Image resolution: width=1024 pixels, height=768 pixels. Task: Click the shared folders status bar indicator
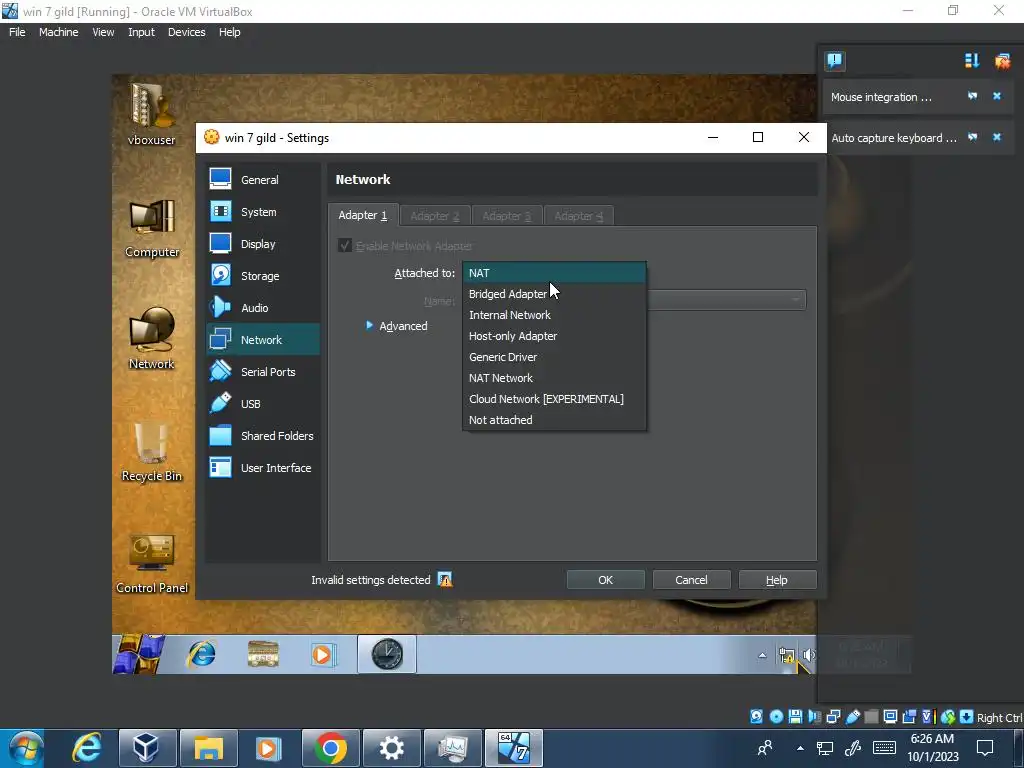pyautogui.click(x=872, y=717)
